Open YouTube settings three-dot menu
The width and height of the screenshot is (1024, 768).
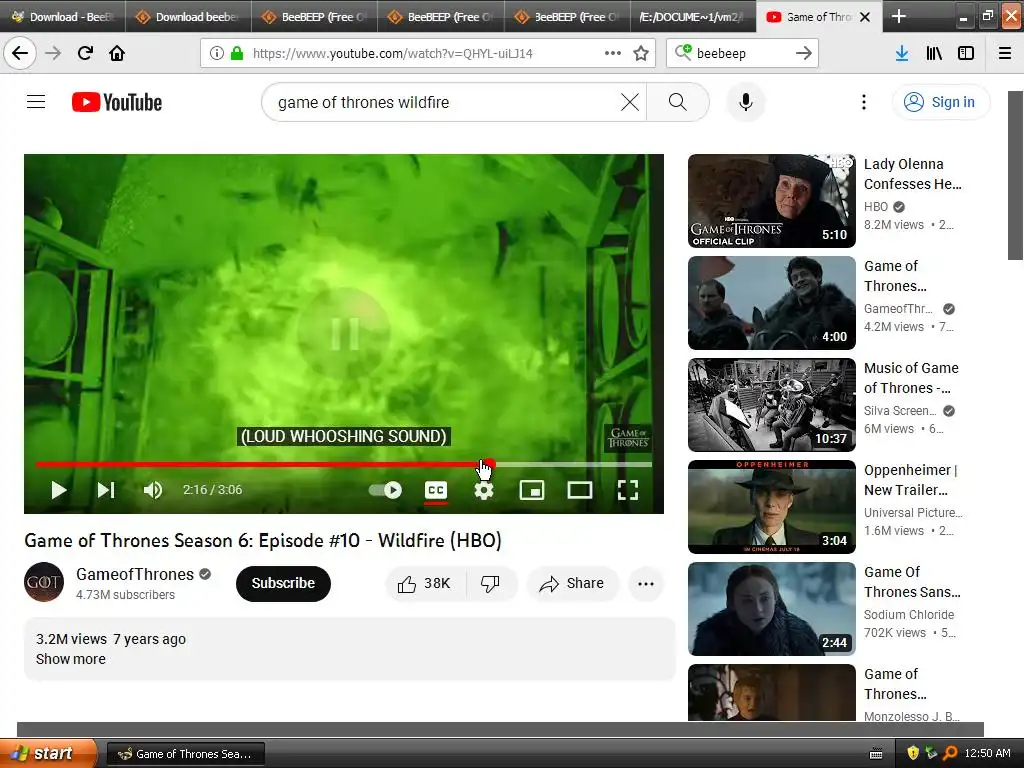click(863, 102)
